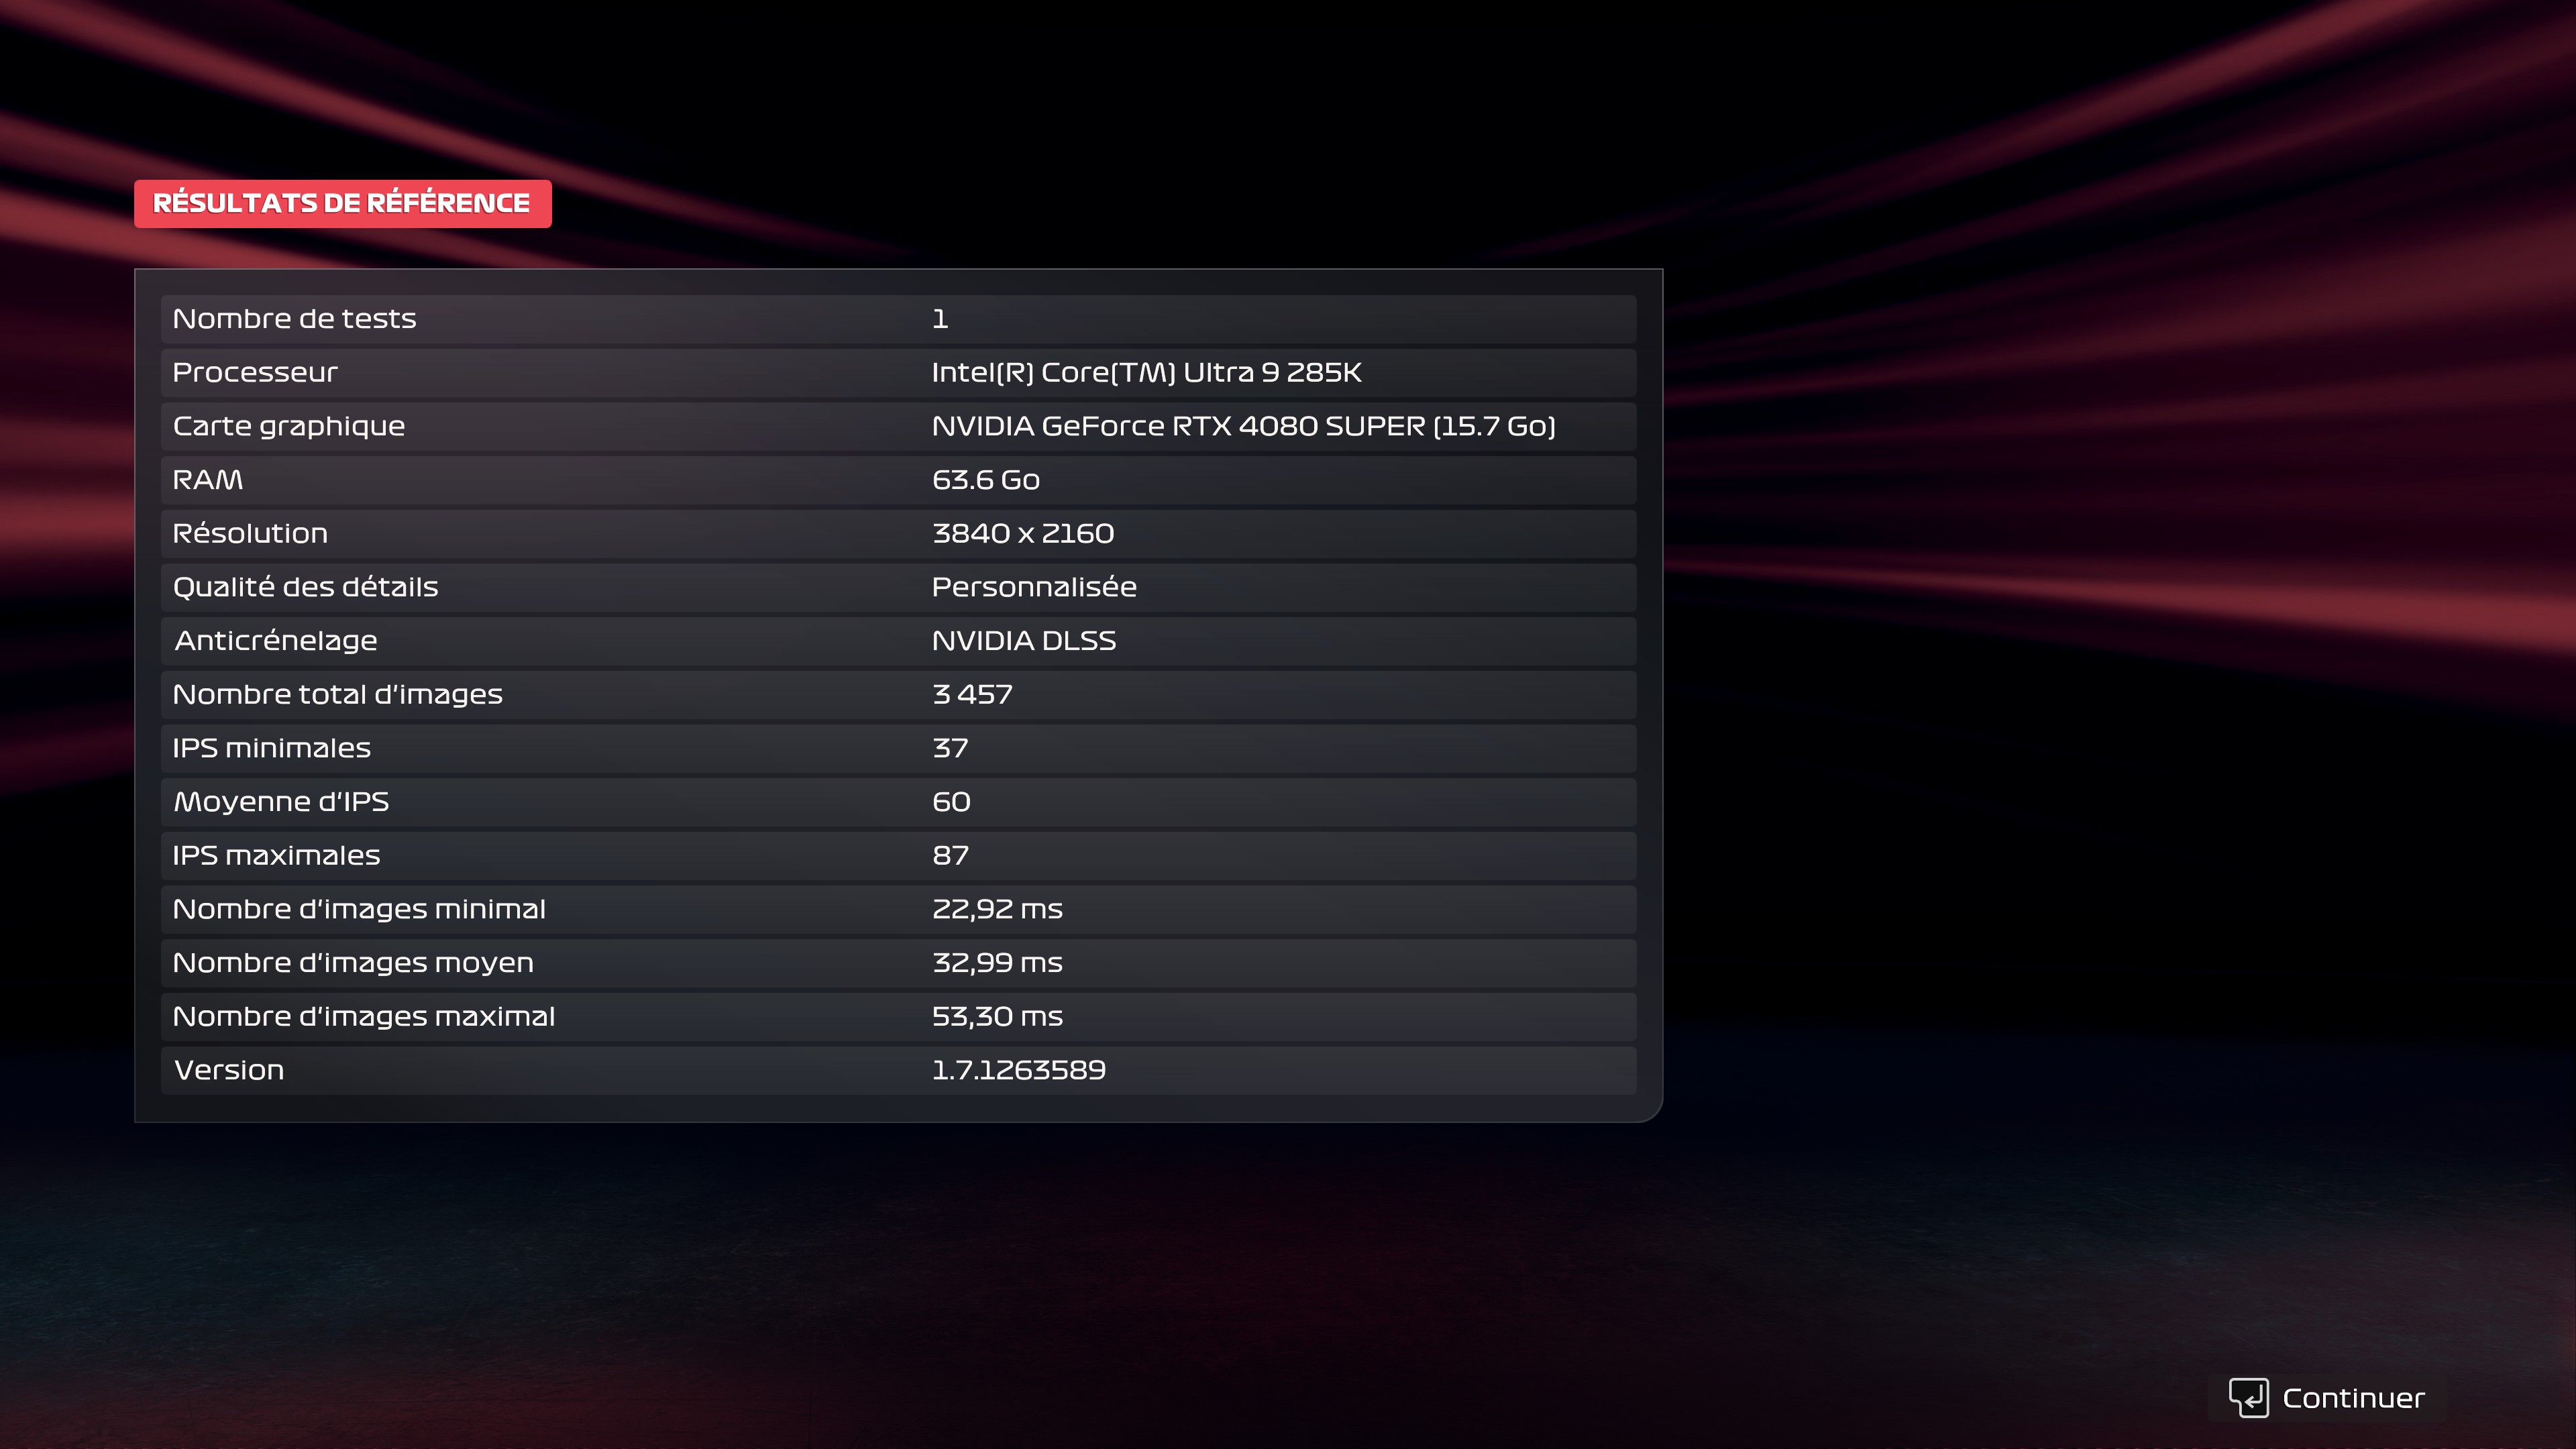Image resolution: width=2576 pixels, height=1449 pixels.
Task: Click the Enter key icon beside Continuer
Action: (2248, 1398)
